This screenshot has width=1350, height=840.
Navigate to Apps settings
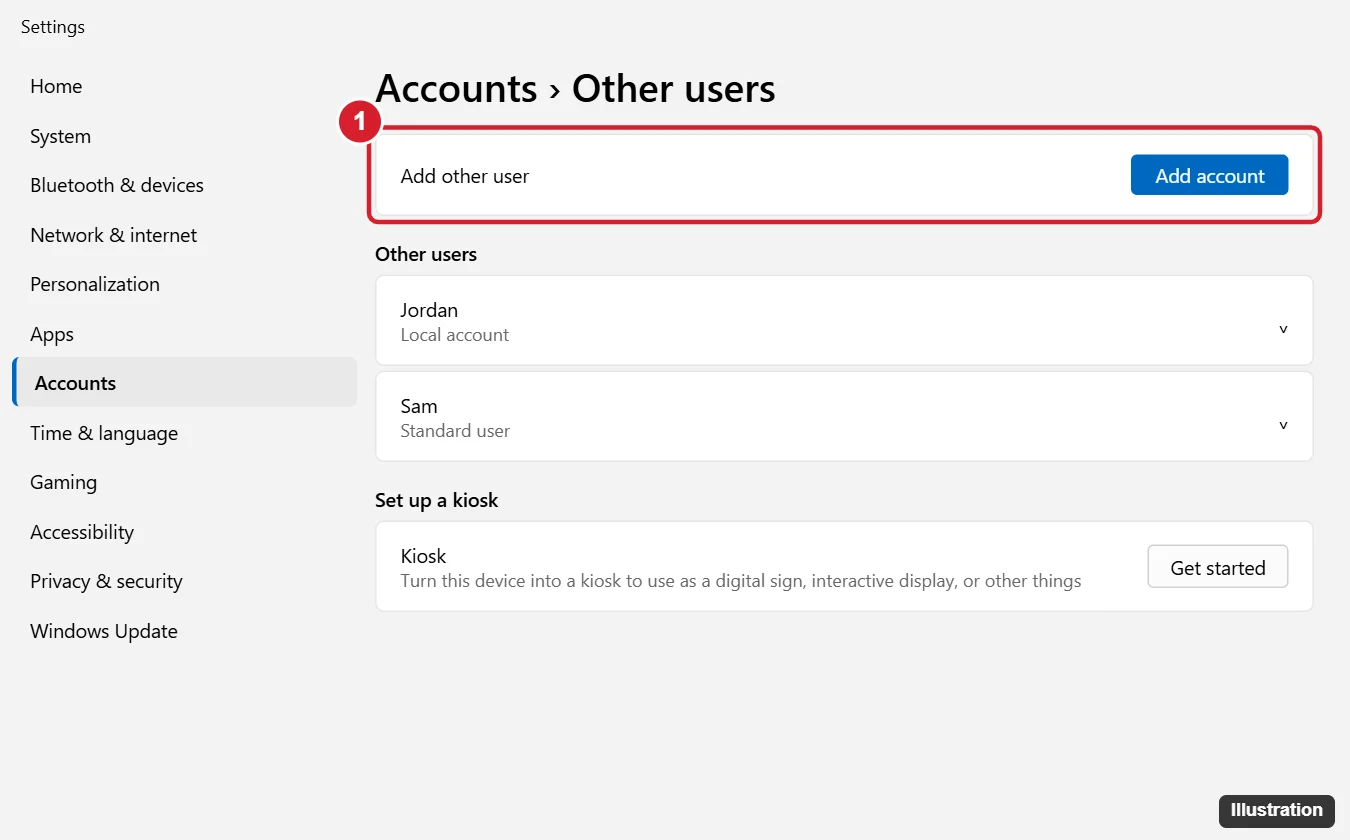click(52, 334)
